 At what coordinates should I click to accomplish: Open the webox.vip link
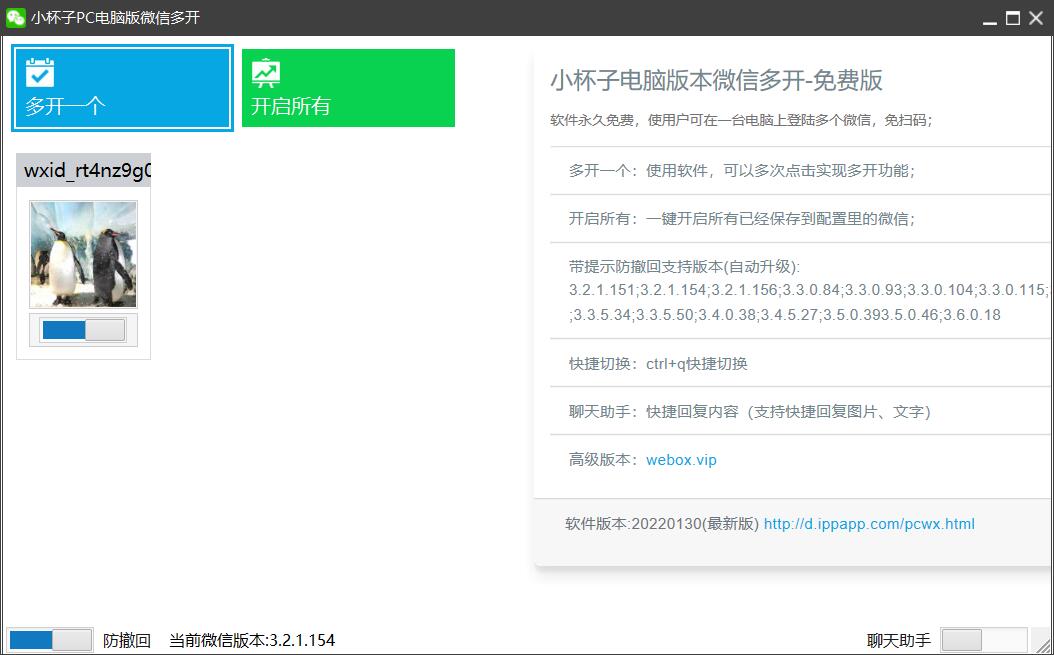pos(681,460)
